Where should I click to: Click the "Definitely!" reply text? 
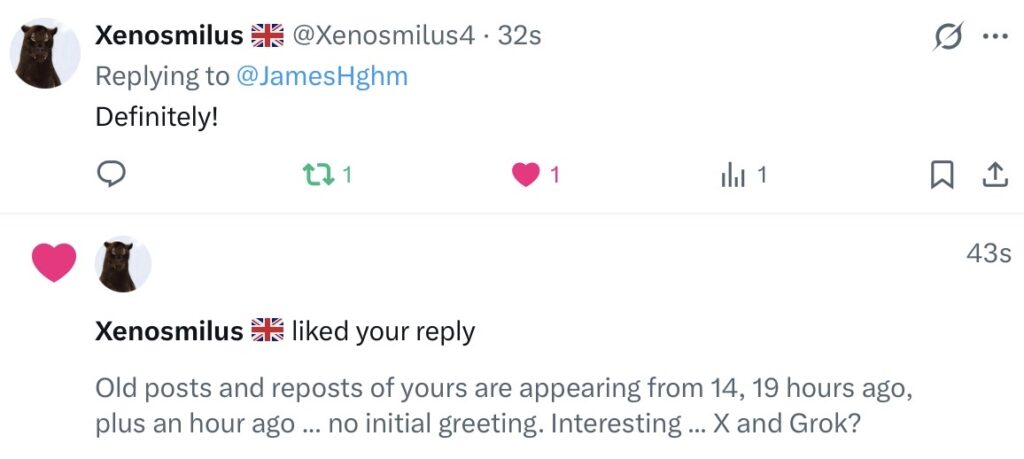tap(156, 116)
